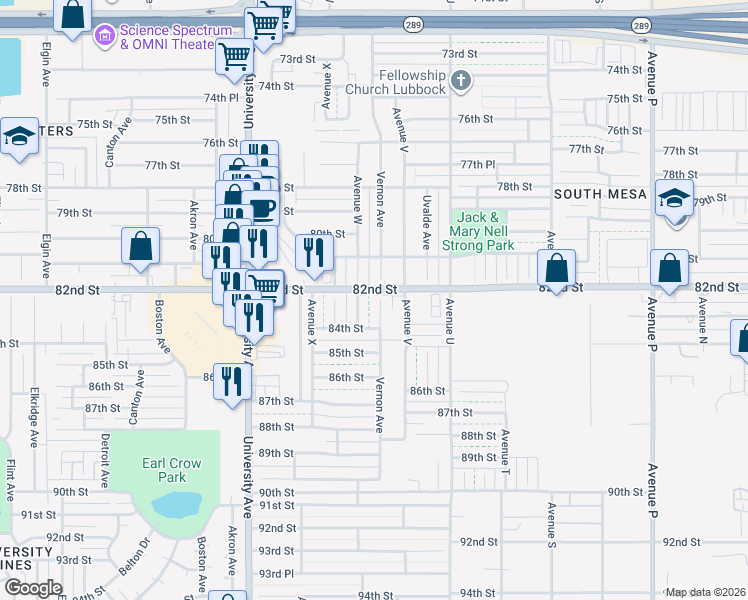Viewport: 748px width, 600px height.
Task: Click the Science Spectrum museum icon
Action: pyautogui.click(x=105, y=36)
